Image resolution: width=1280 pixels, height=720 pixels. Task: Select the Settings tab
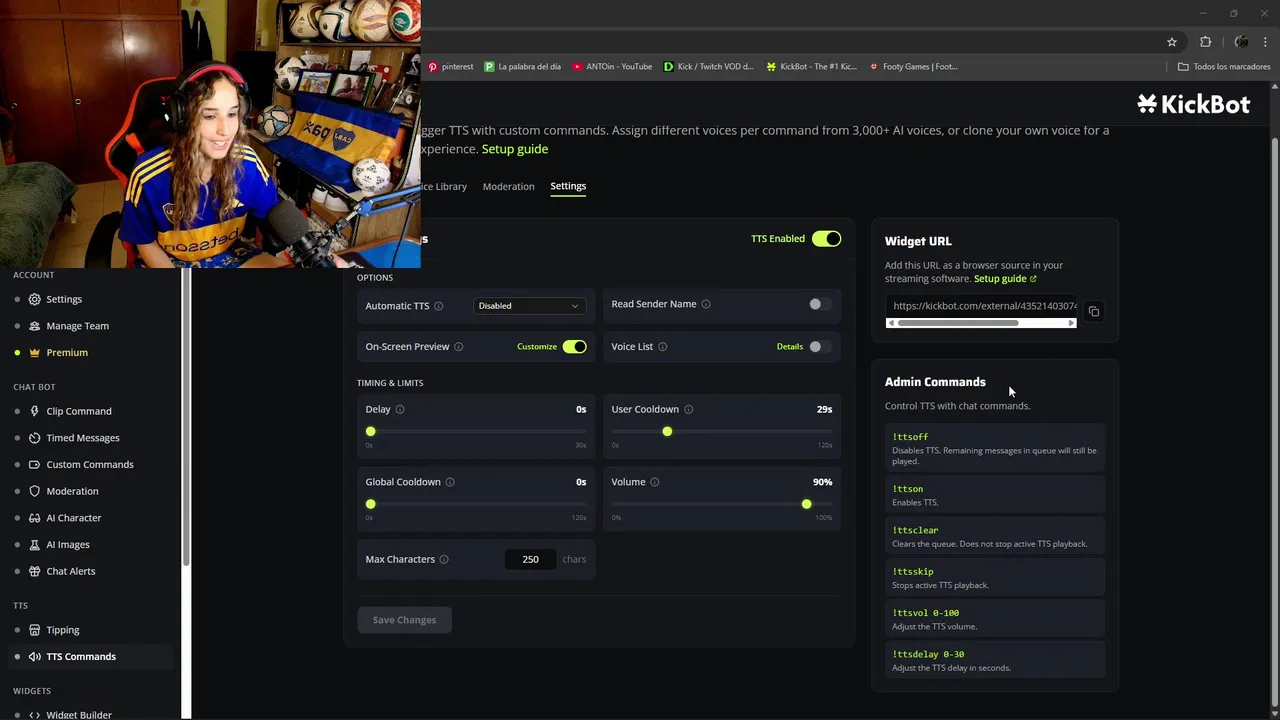[568, 186]
